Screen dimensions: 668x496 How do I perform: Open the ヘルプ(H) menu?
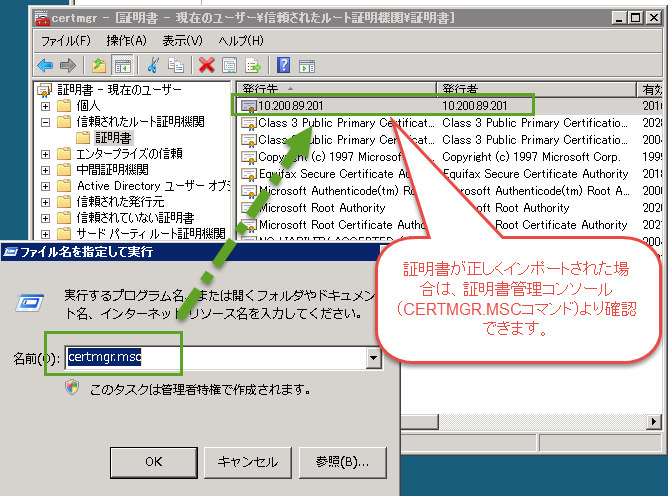tap(241, 41)
